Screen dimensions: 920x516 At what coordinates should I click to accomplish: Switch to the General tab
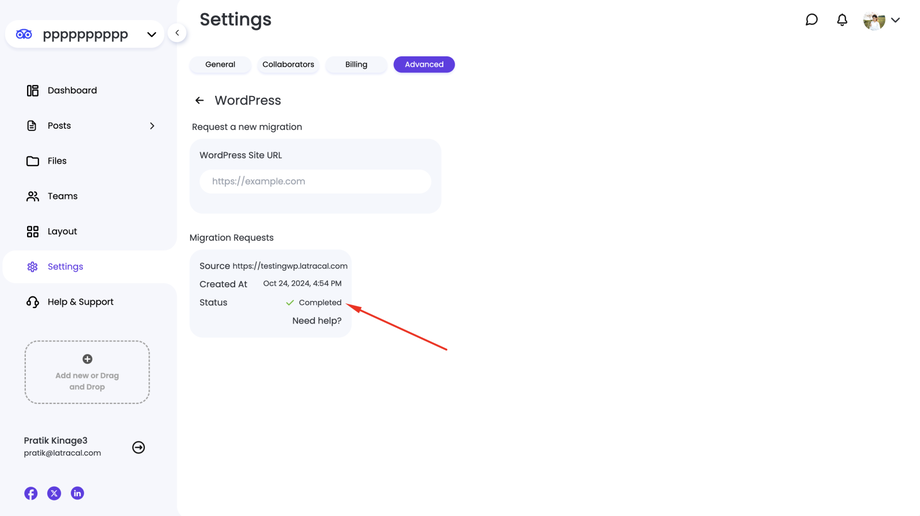tap(220, 65)
